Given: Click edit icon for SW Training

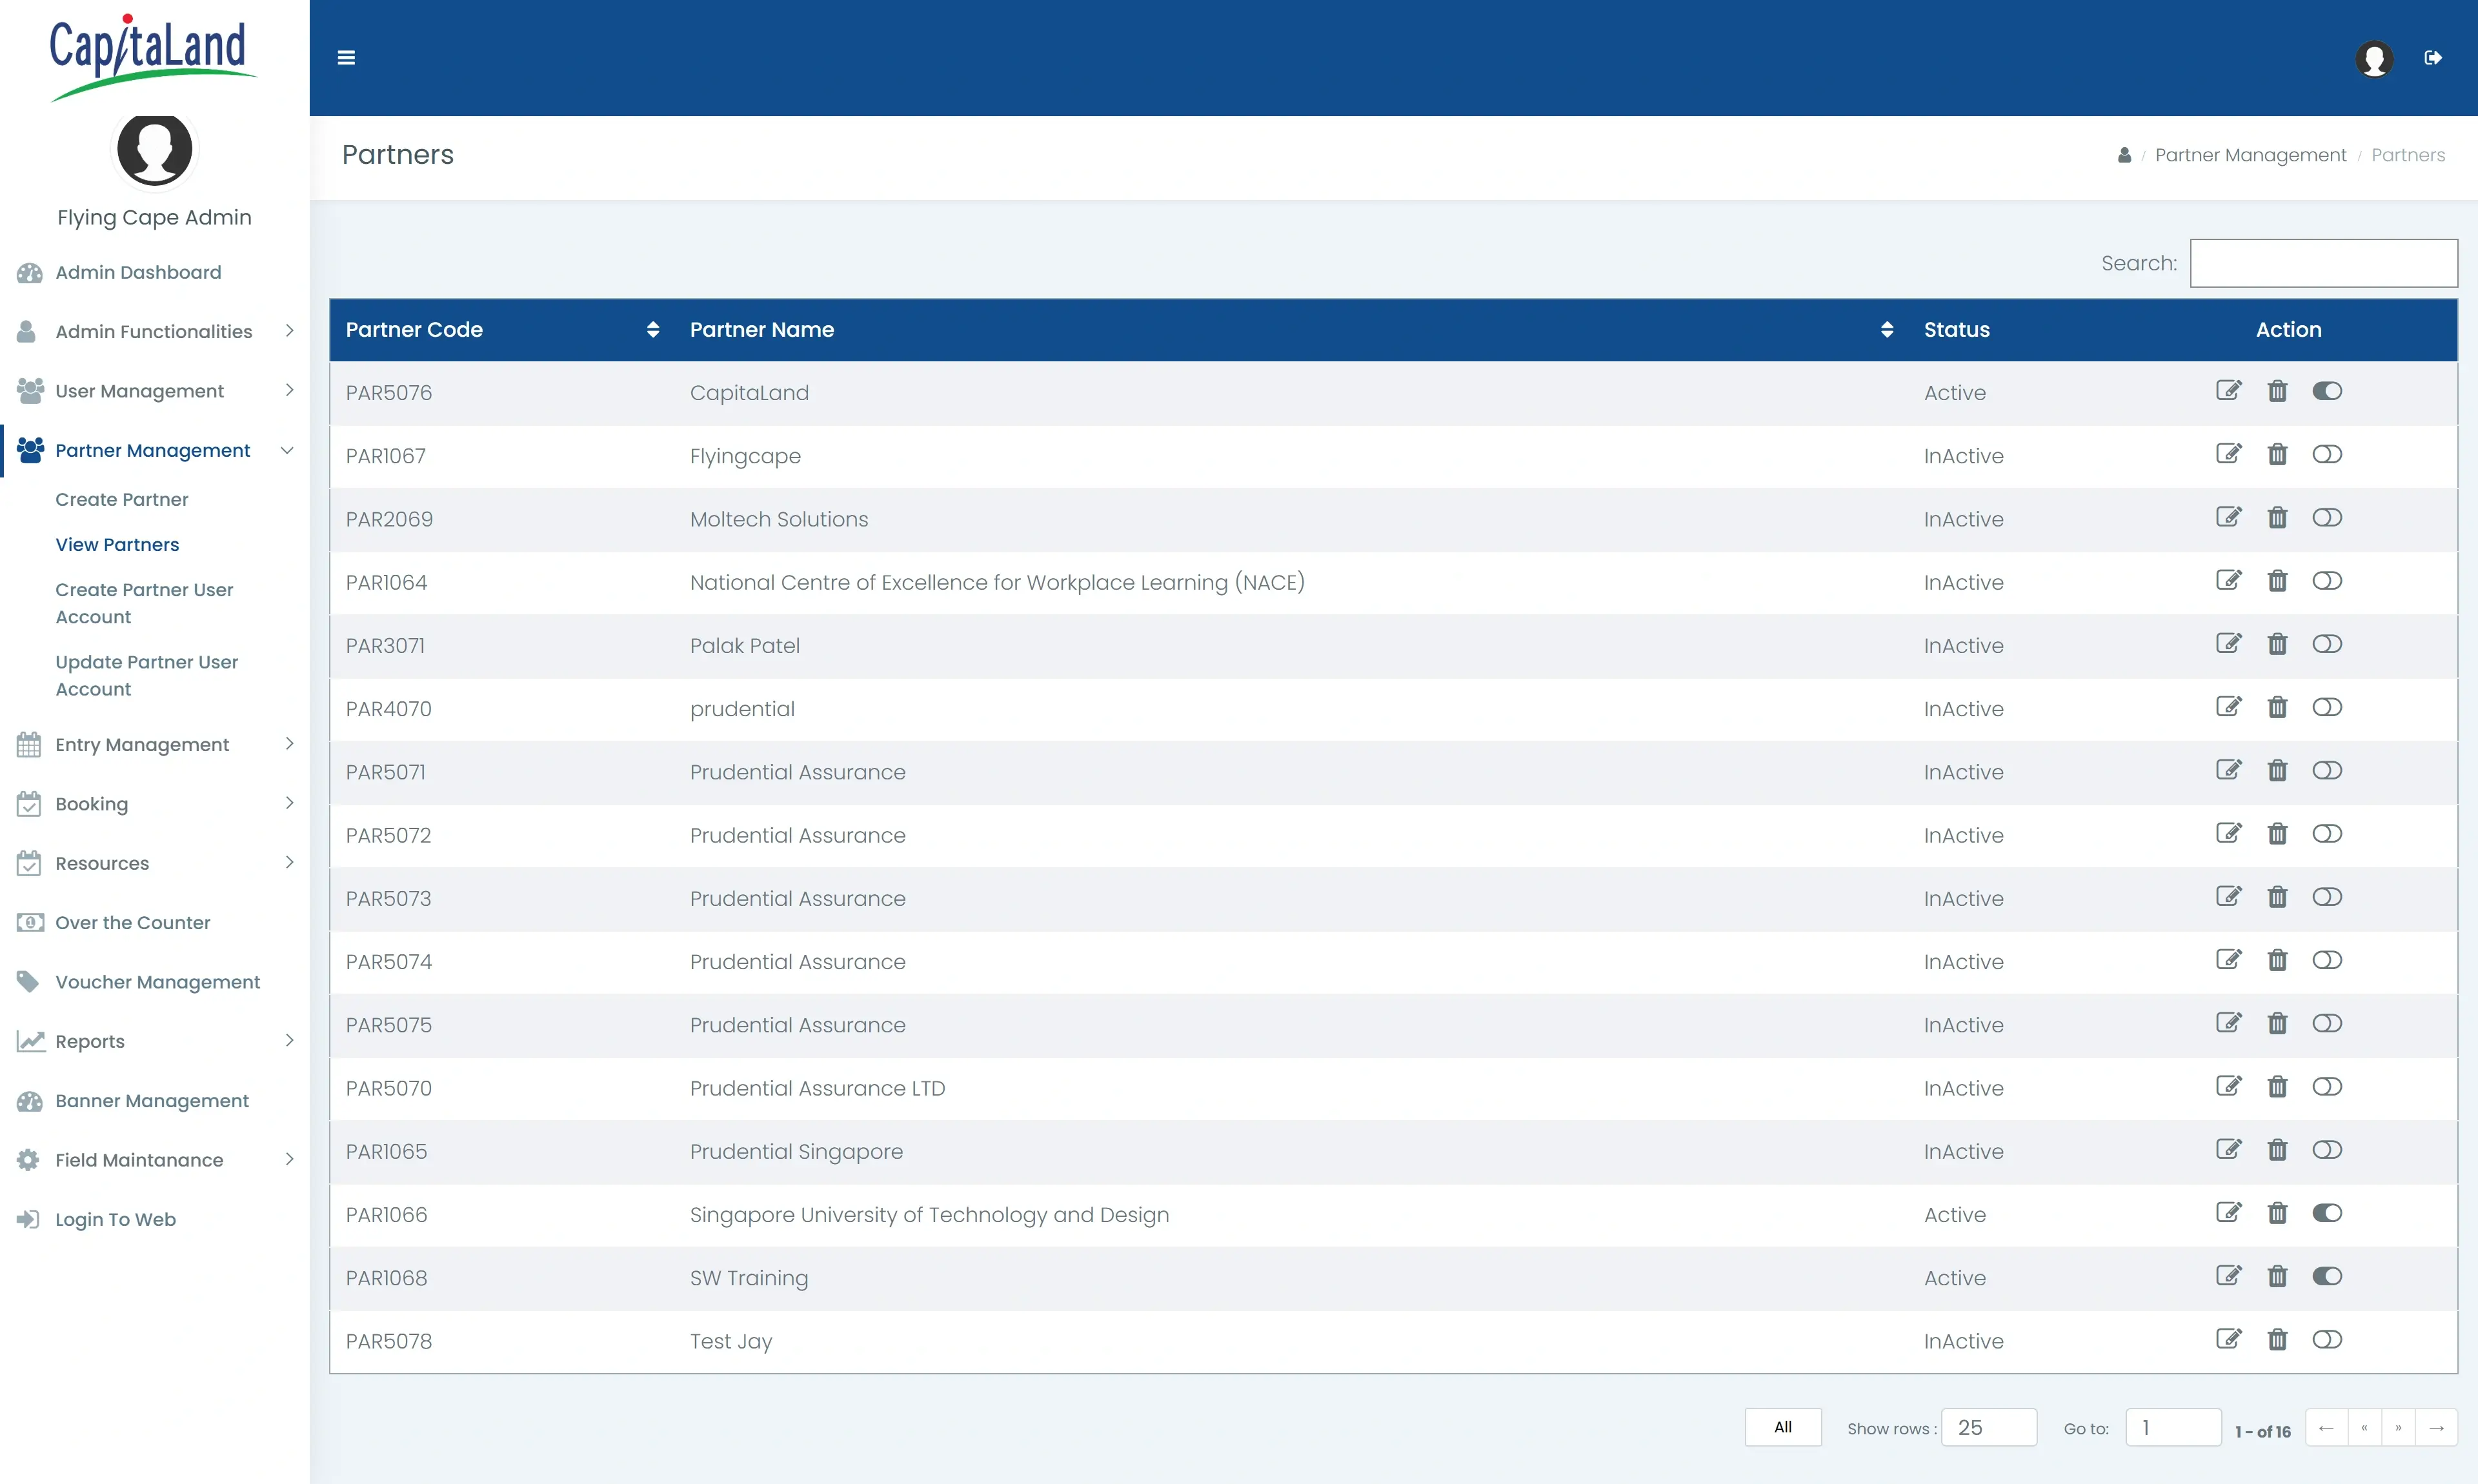Looking at the screenshot, I should pyautogui.click(x=2228, y=1276).
